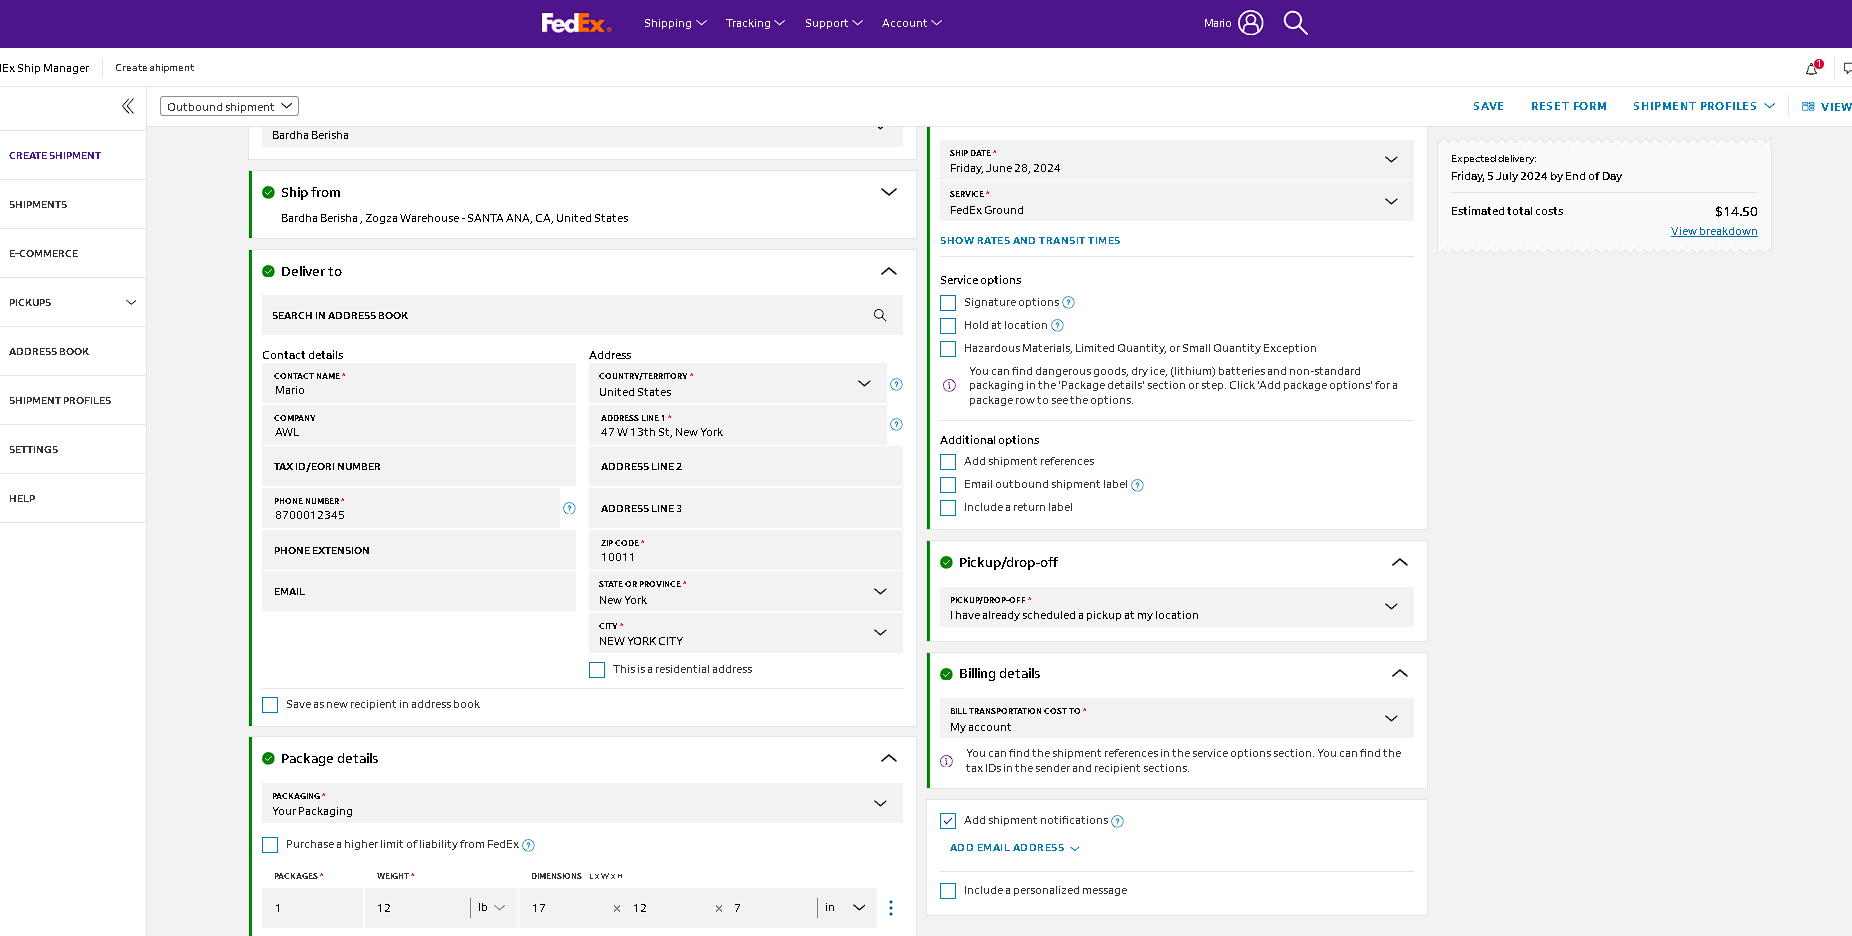Viewport: 1852px width, 936px height.
Task: Show help for Add shipment notifications
Action: 1117,821
